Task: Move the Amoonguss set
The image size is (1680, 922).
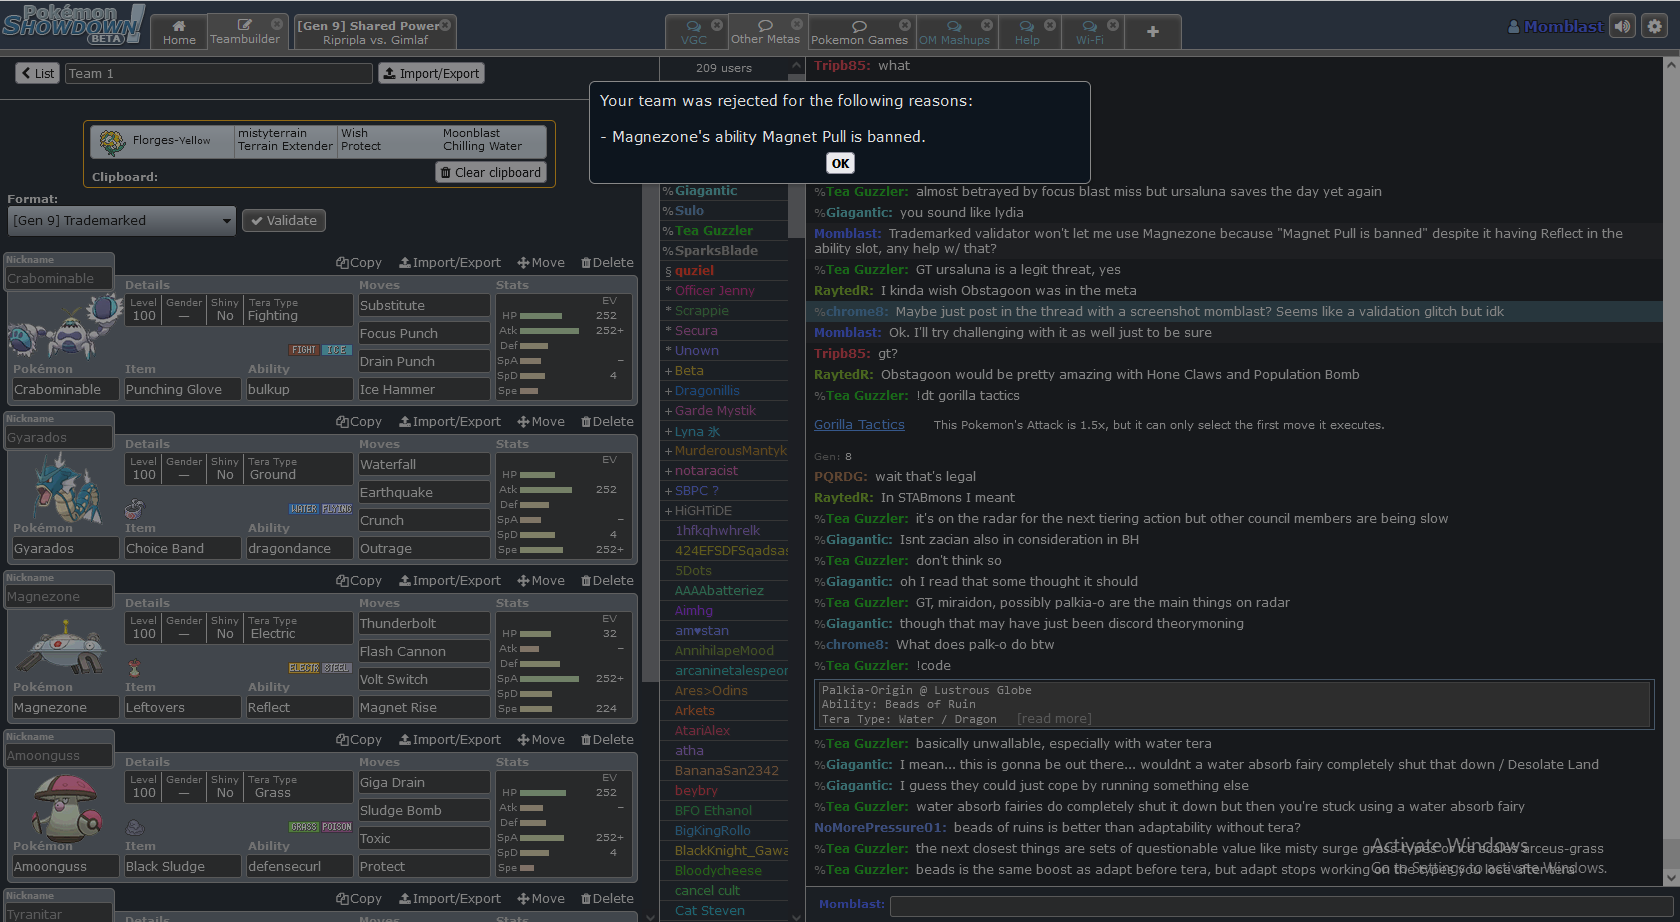Action: tap(541, 740)
